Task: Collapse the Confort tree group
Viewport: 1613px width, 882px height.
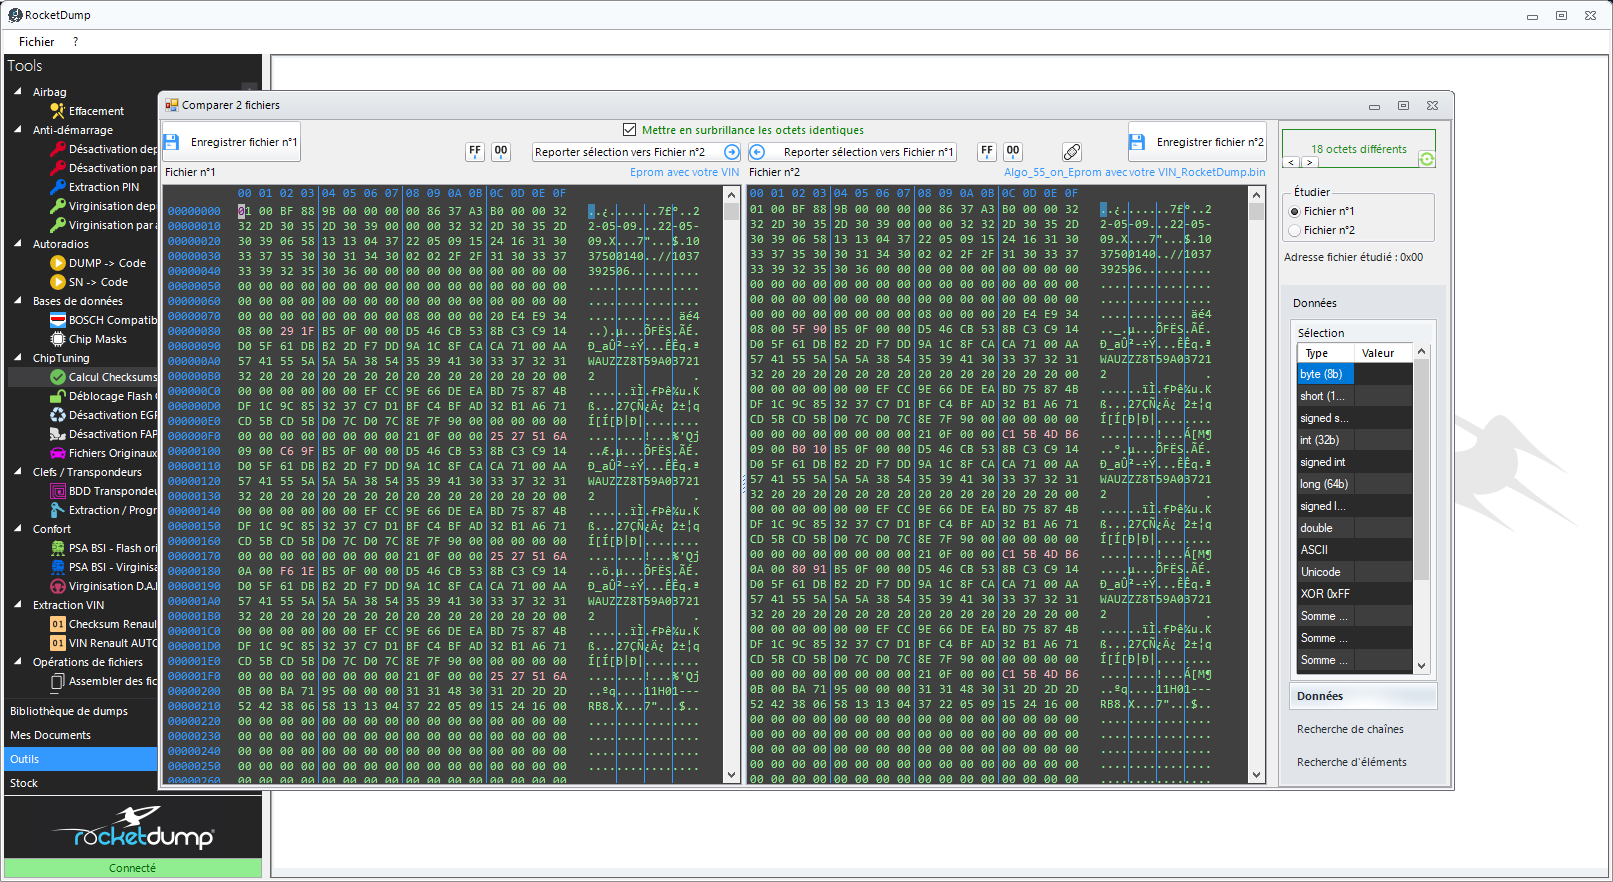Action: pyautogui.click(x=18, y=528)
